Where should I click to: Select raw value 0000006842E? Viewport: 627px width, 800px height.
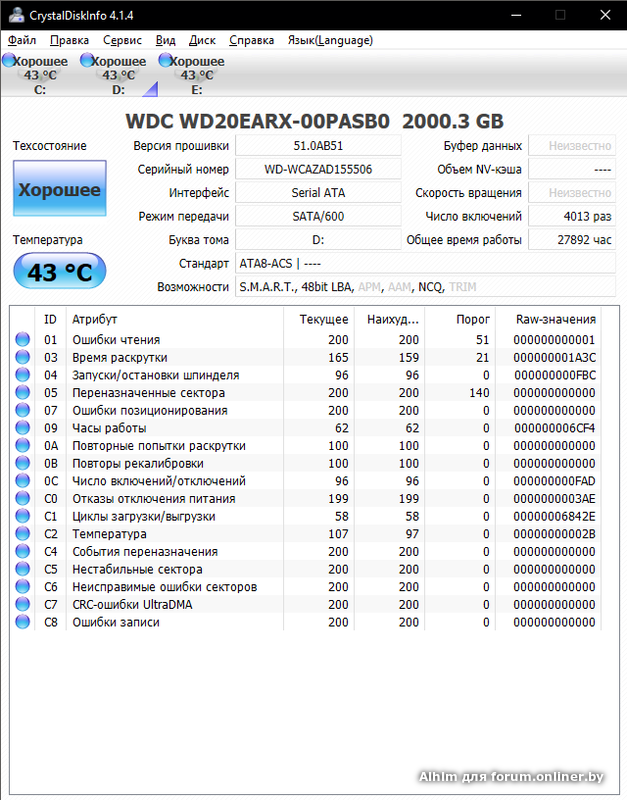[555, 516]
